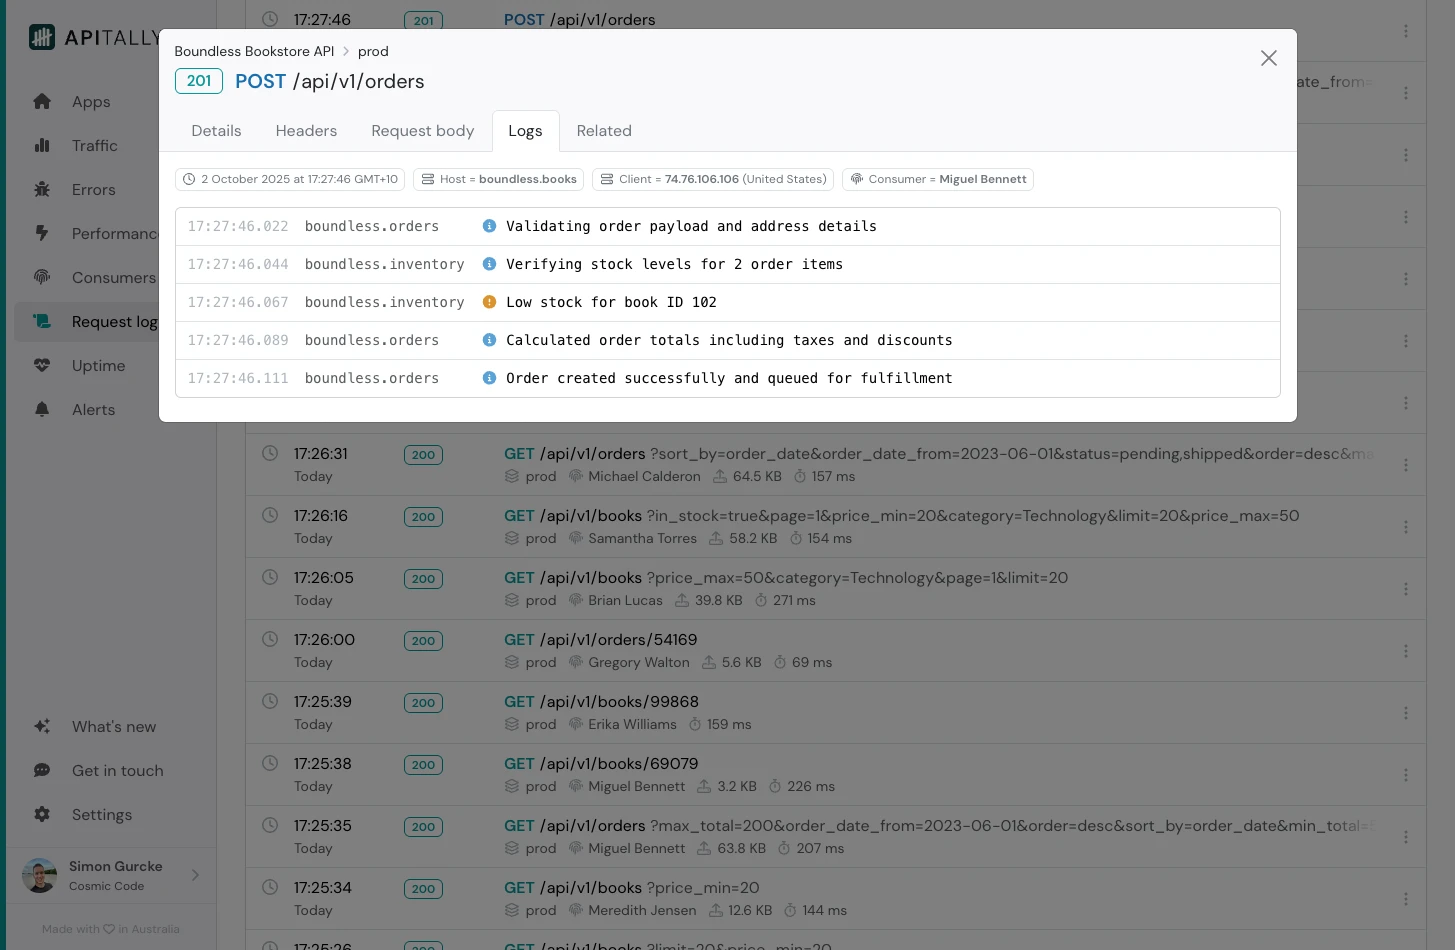Expand Simon Gurcke account chevron
Image resolution: width=1455 pixels, height=950 pixels.
coord(195,875)
